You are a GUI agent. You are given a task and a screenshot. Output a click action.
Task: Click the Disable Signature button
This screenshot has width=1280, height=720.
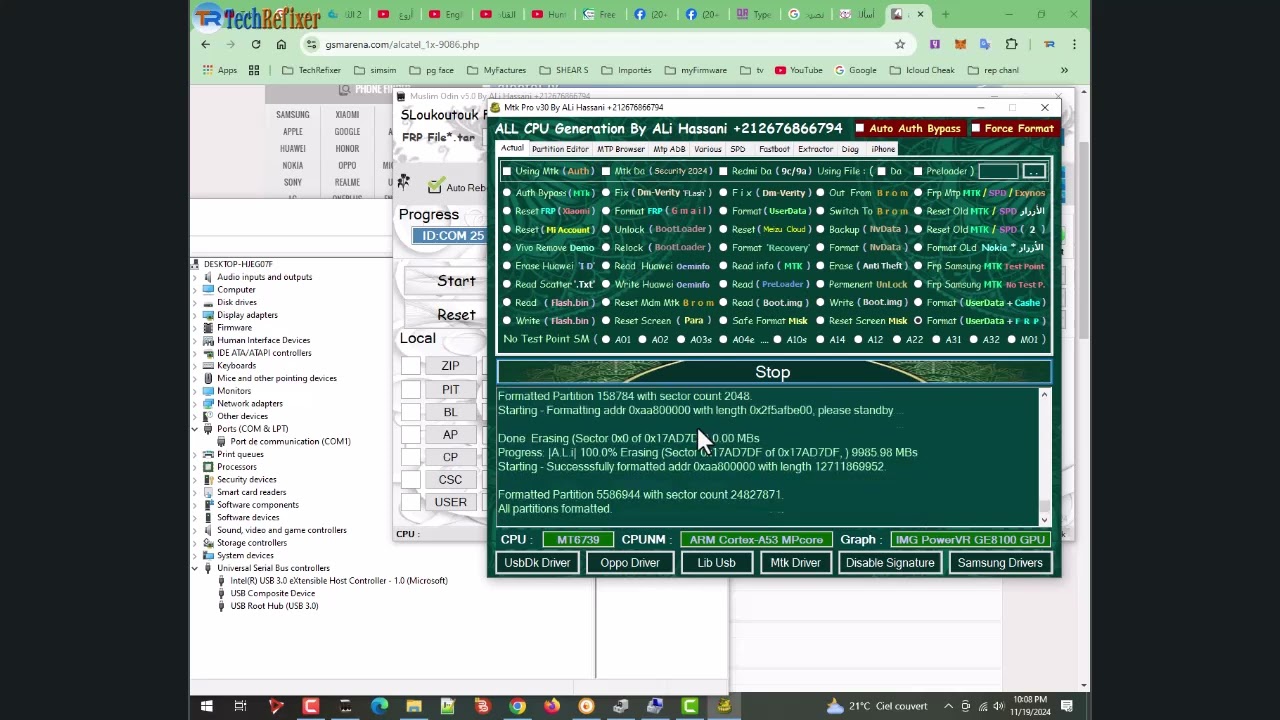(x=890, y=563)
